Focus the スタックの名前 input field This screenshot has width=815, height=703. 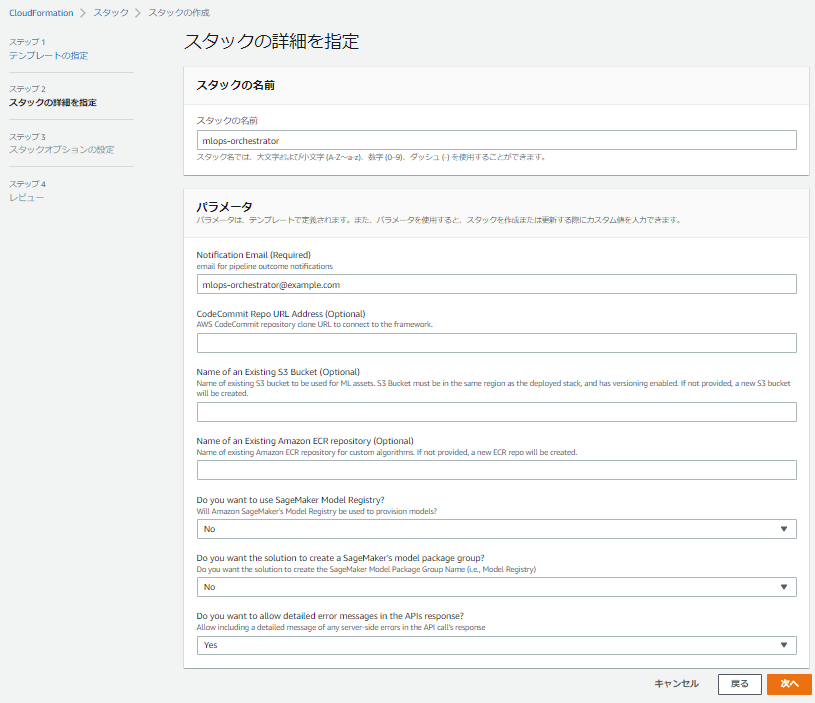point(496,140)
